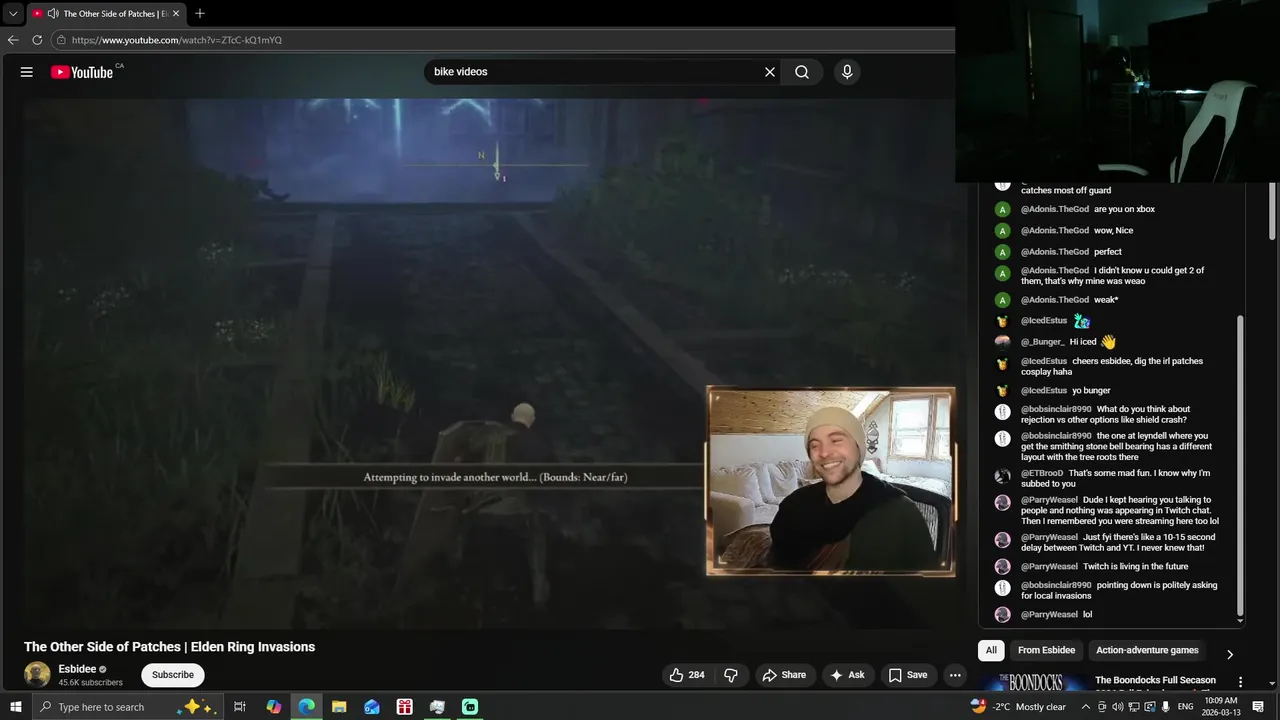Dislike the video with thumbs down

(731, 675)
